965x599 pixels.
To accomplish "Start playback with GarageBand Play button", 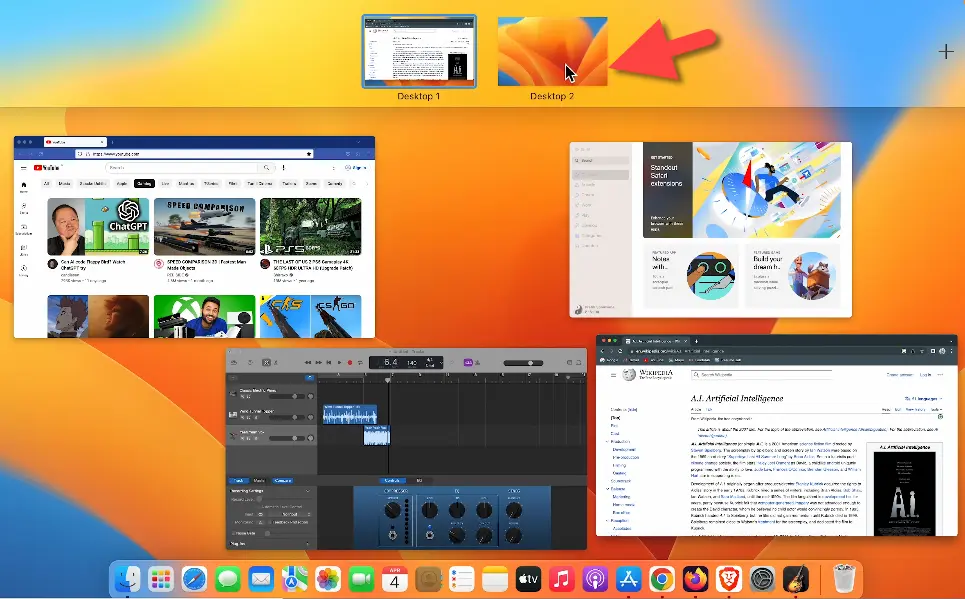I will click(x=339, y=363).
